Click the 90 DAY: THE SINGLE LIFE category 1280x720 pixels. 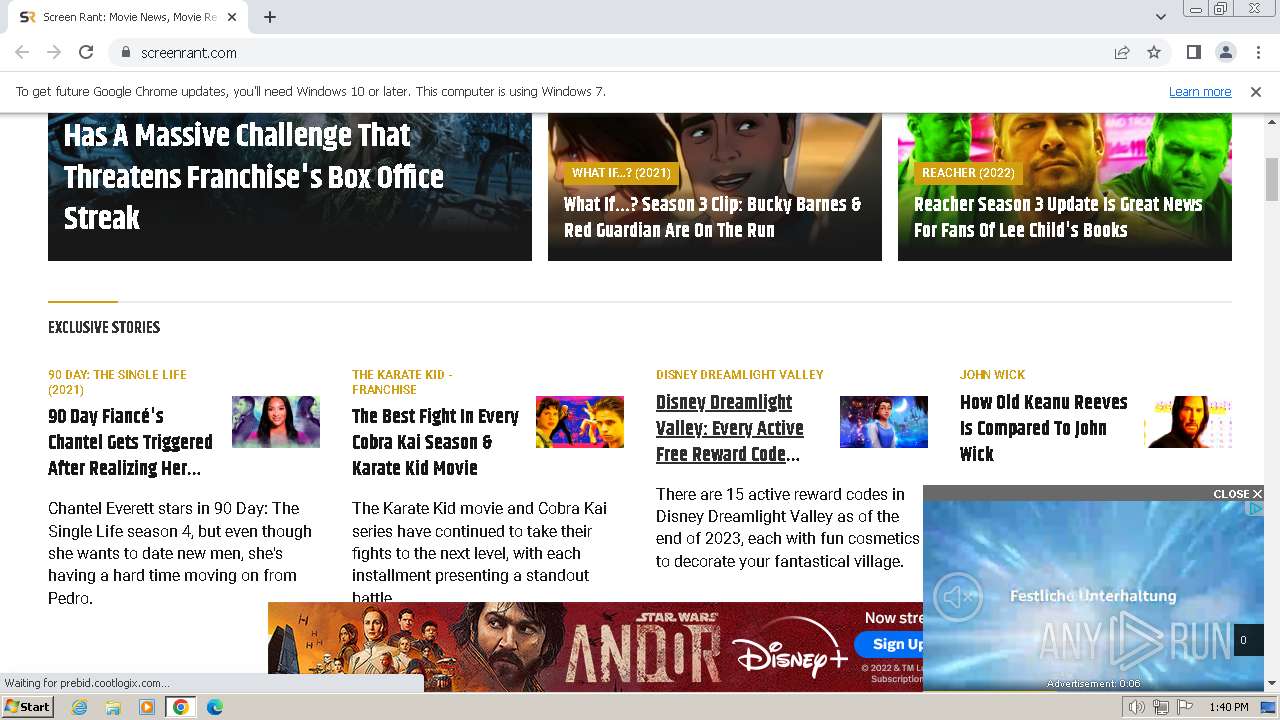tap(117, 382)
